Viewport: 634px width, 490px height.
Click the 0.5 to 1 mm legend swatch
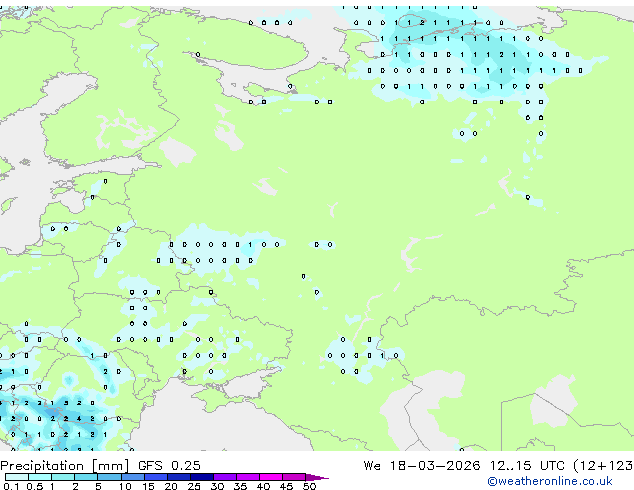[x=40, y=477]
